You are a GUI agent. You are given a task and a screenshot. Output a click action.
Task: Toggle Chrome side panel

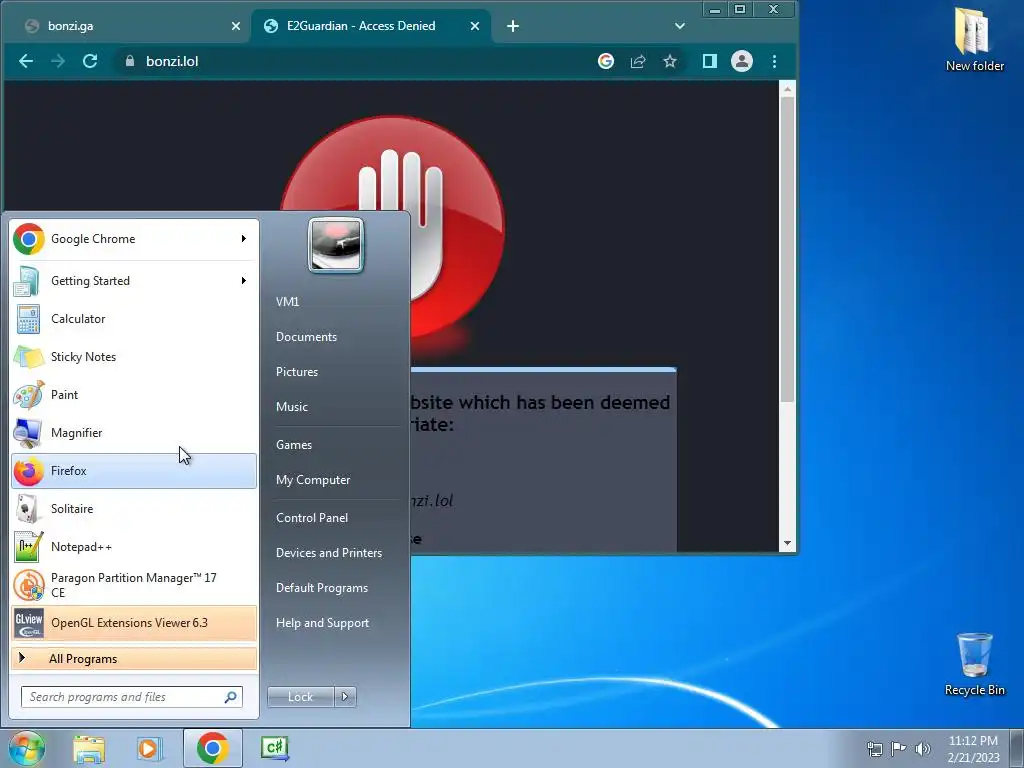[710, 61]
